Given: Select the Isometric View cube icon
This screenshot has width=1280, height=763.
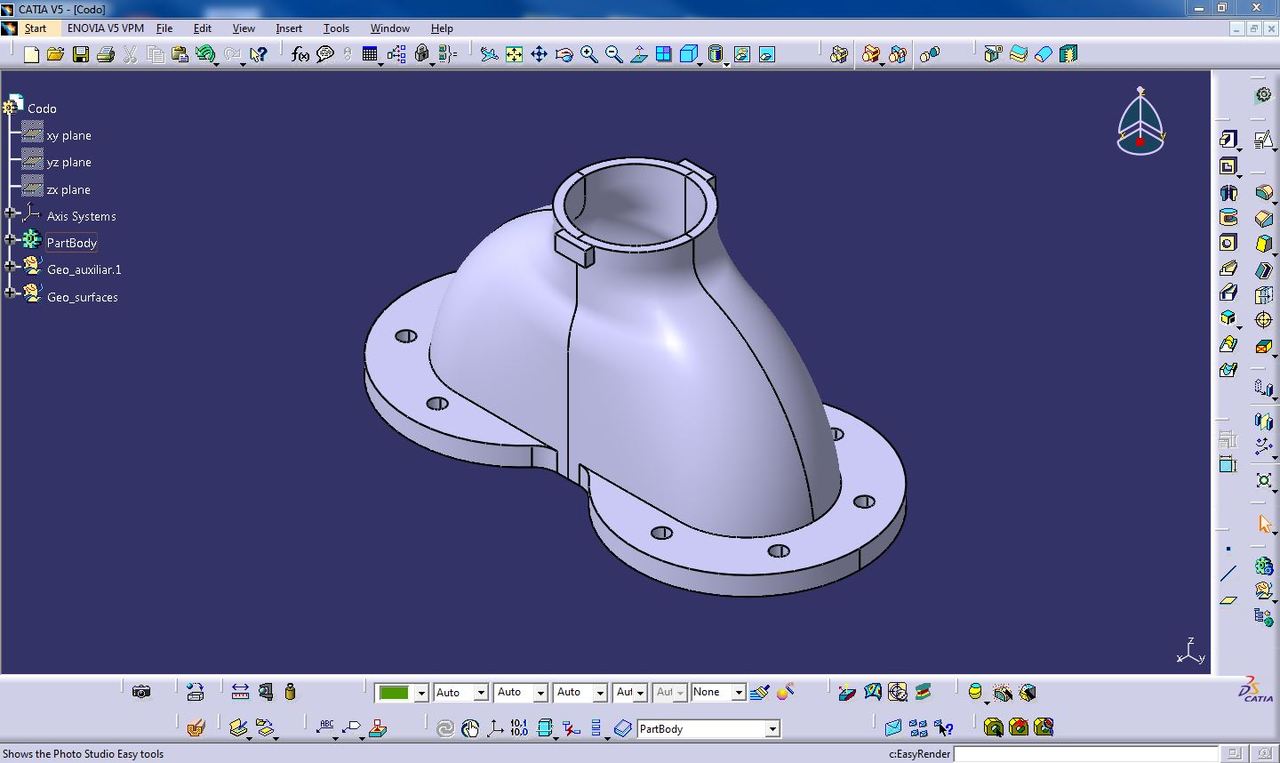Looking at the screenshot, I should 689,54.
